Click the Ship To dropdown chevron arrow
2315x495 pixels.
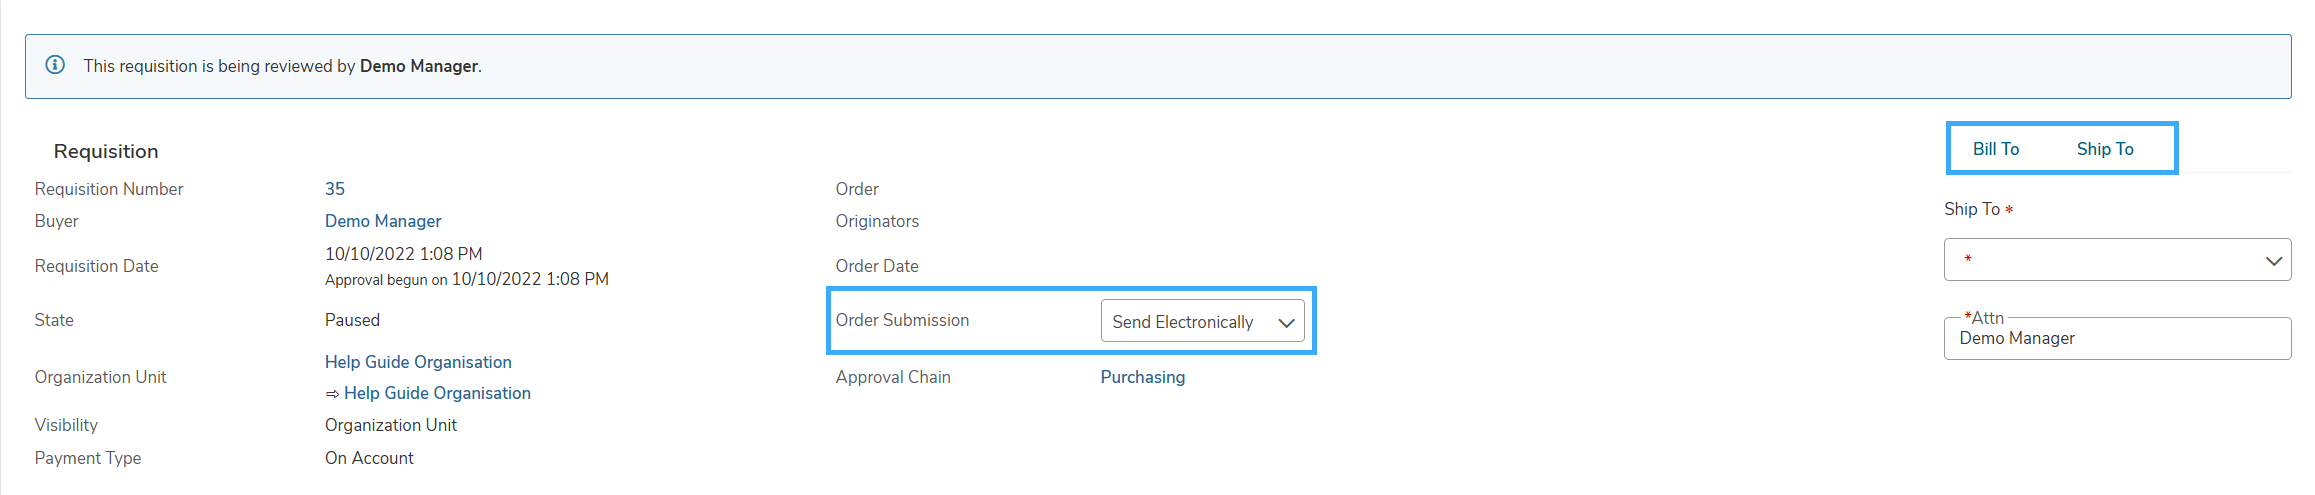(2273, 260)
